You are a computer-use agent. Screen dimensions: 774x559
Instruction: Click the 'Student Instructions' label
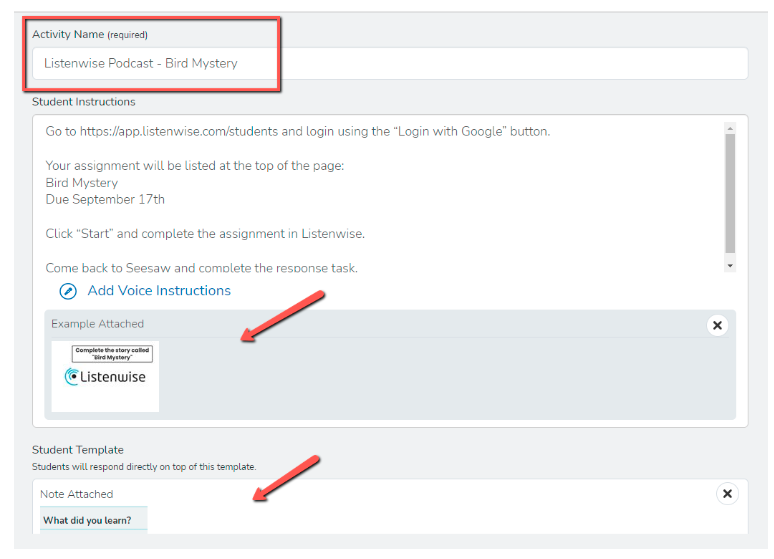[x=83, y=102]
